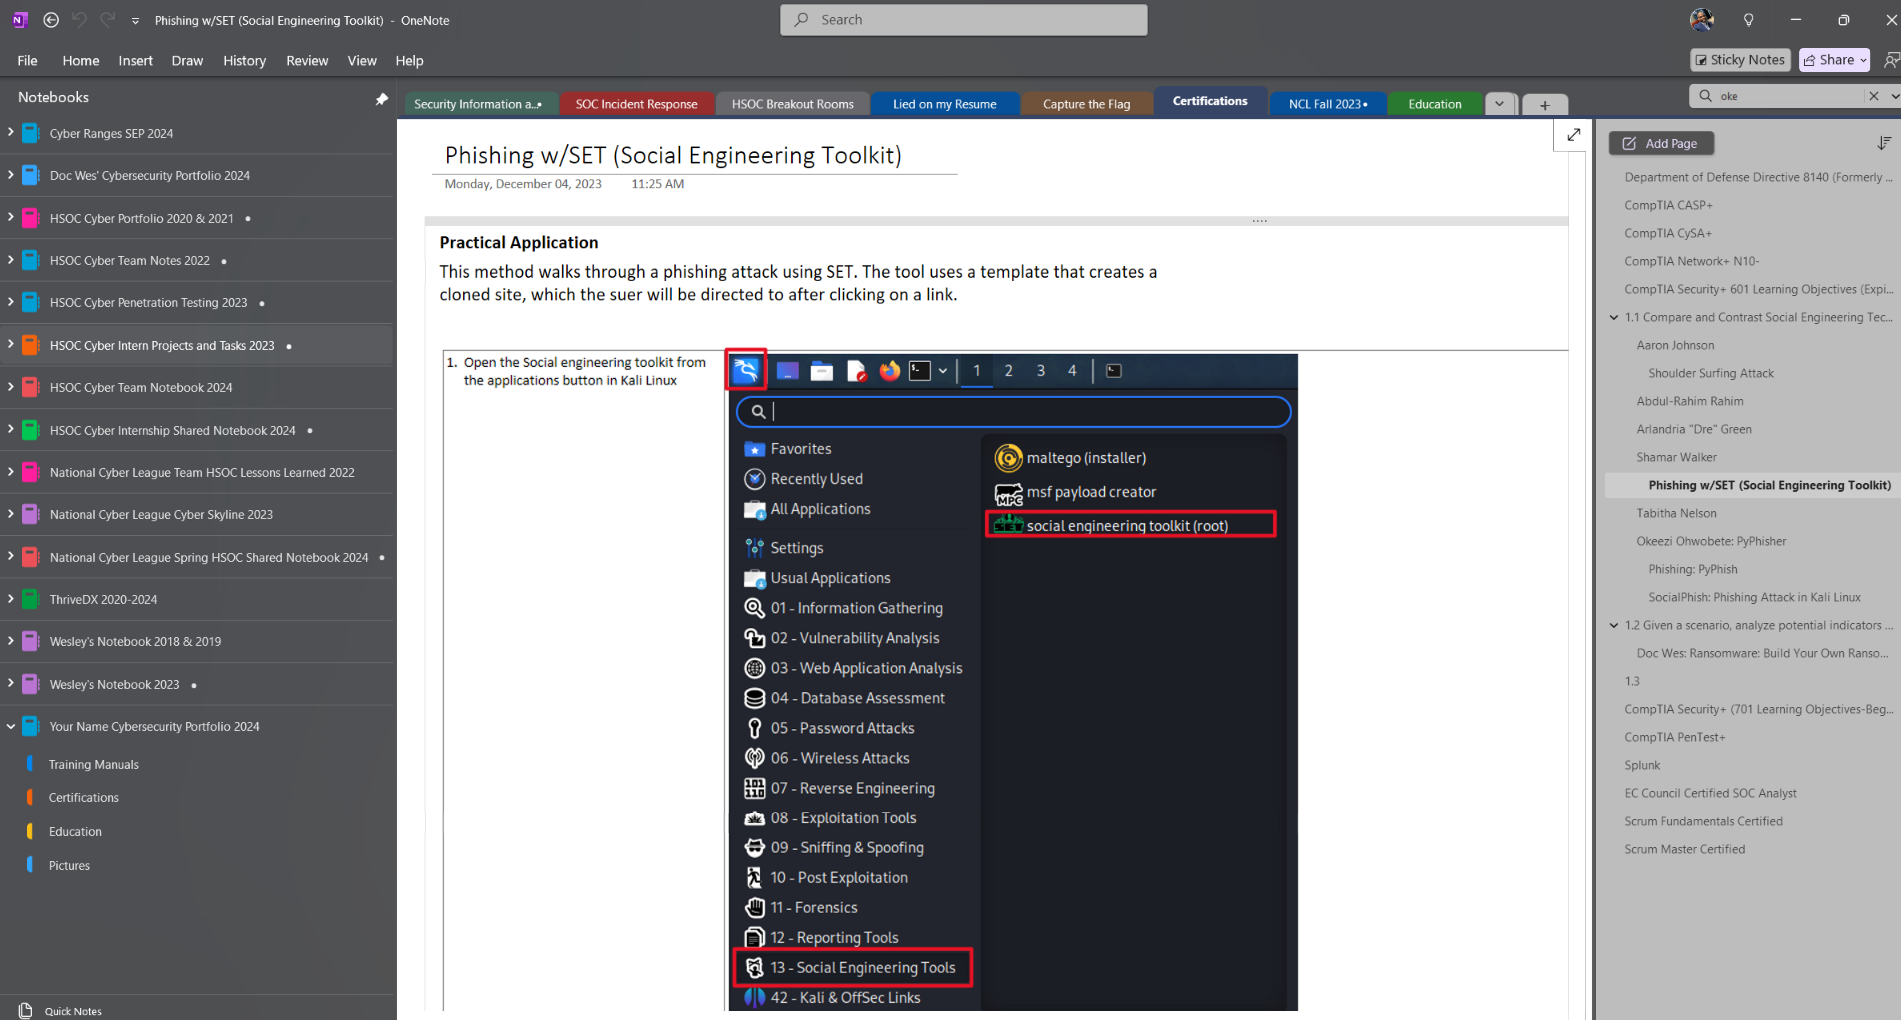Collapse 1.2 Given a scenario subpages
Viewport: 1901px width, 1020px height.
[1614, 625]
